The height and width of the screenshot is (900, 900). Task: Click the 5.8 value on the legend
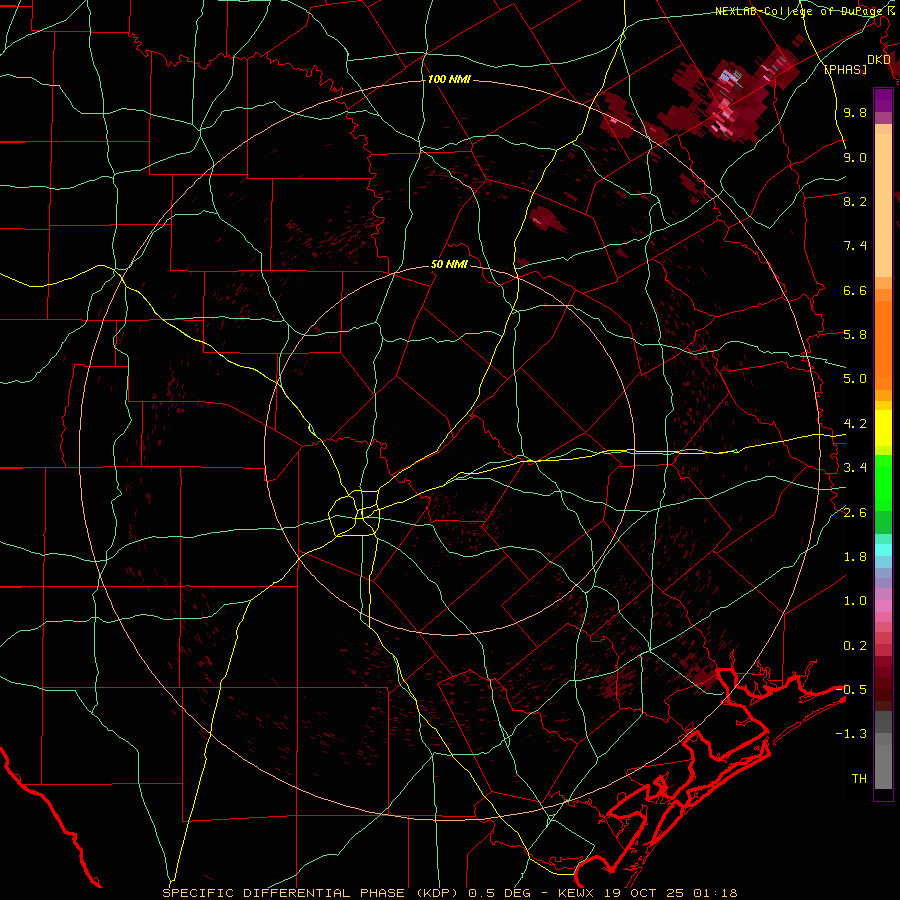tap(855, 335)
